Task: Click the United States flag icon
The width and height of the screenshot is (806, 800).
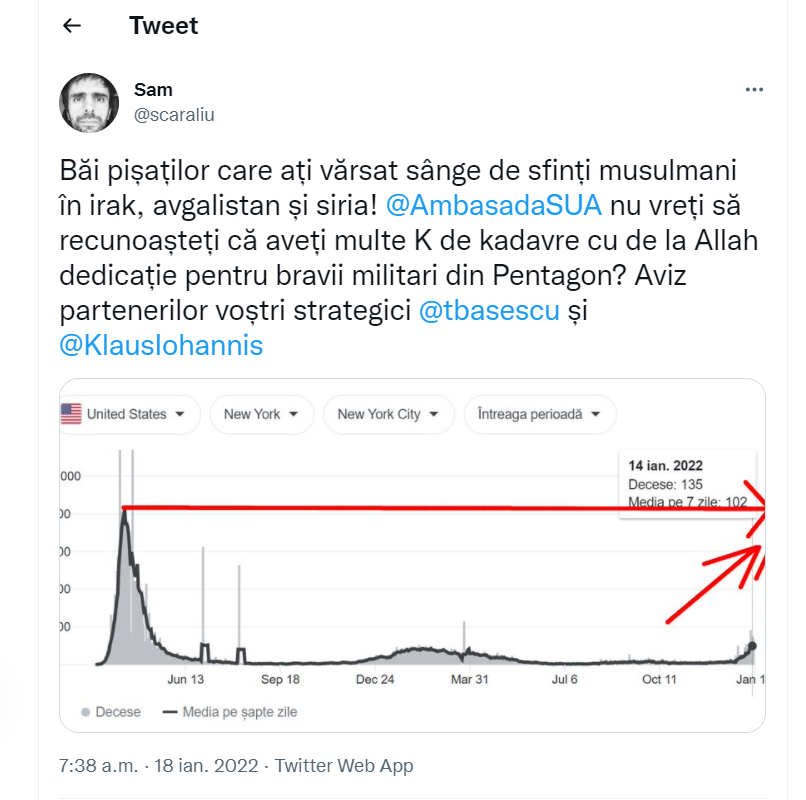Action: (x=71, y=414)
